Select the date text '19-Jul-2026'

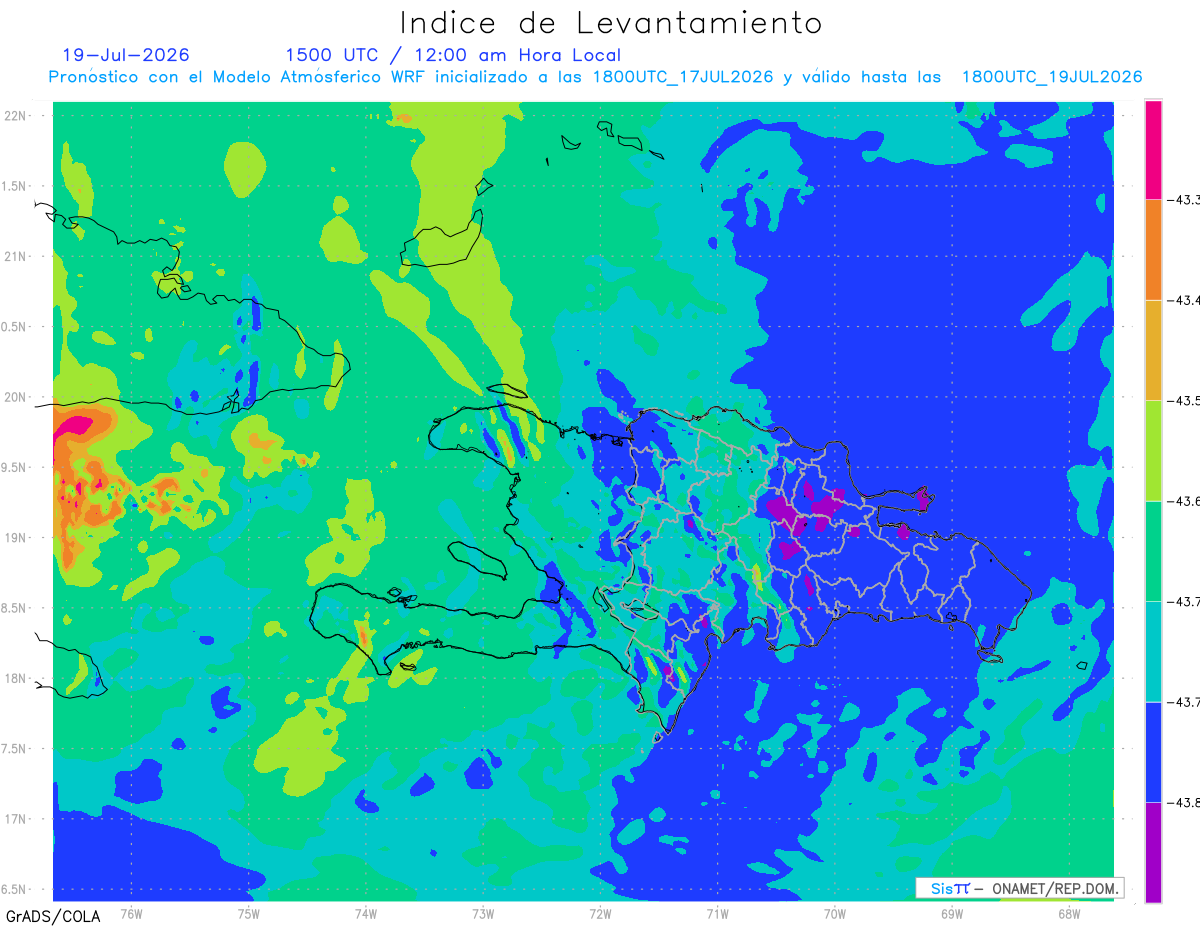coord(126,55)
